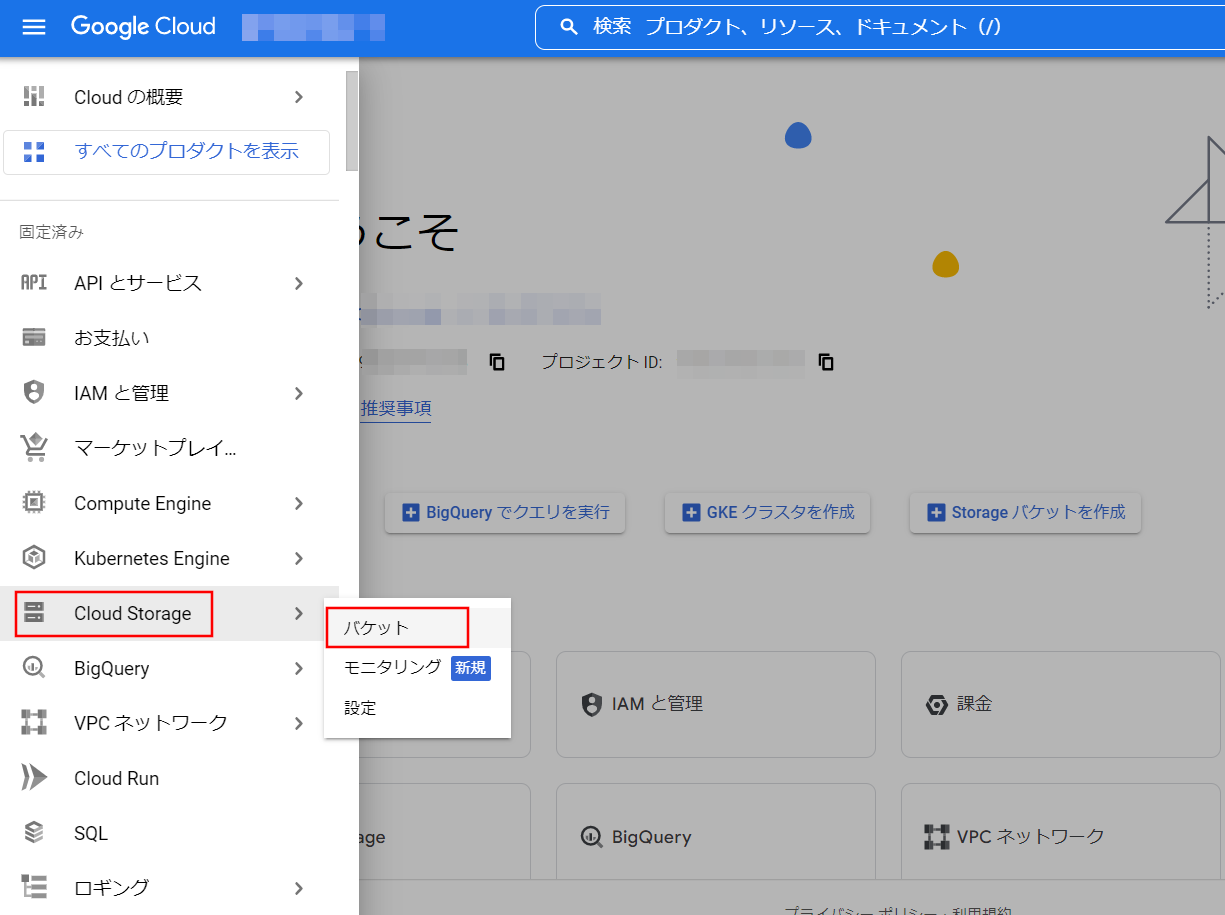
Task: Click the copy icon next to プロジェクト ID
Action: coord(826,362)
